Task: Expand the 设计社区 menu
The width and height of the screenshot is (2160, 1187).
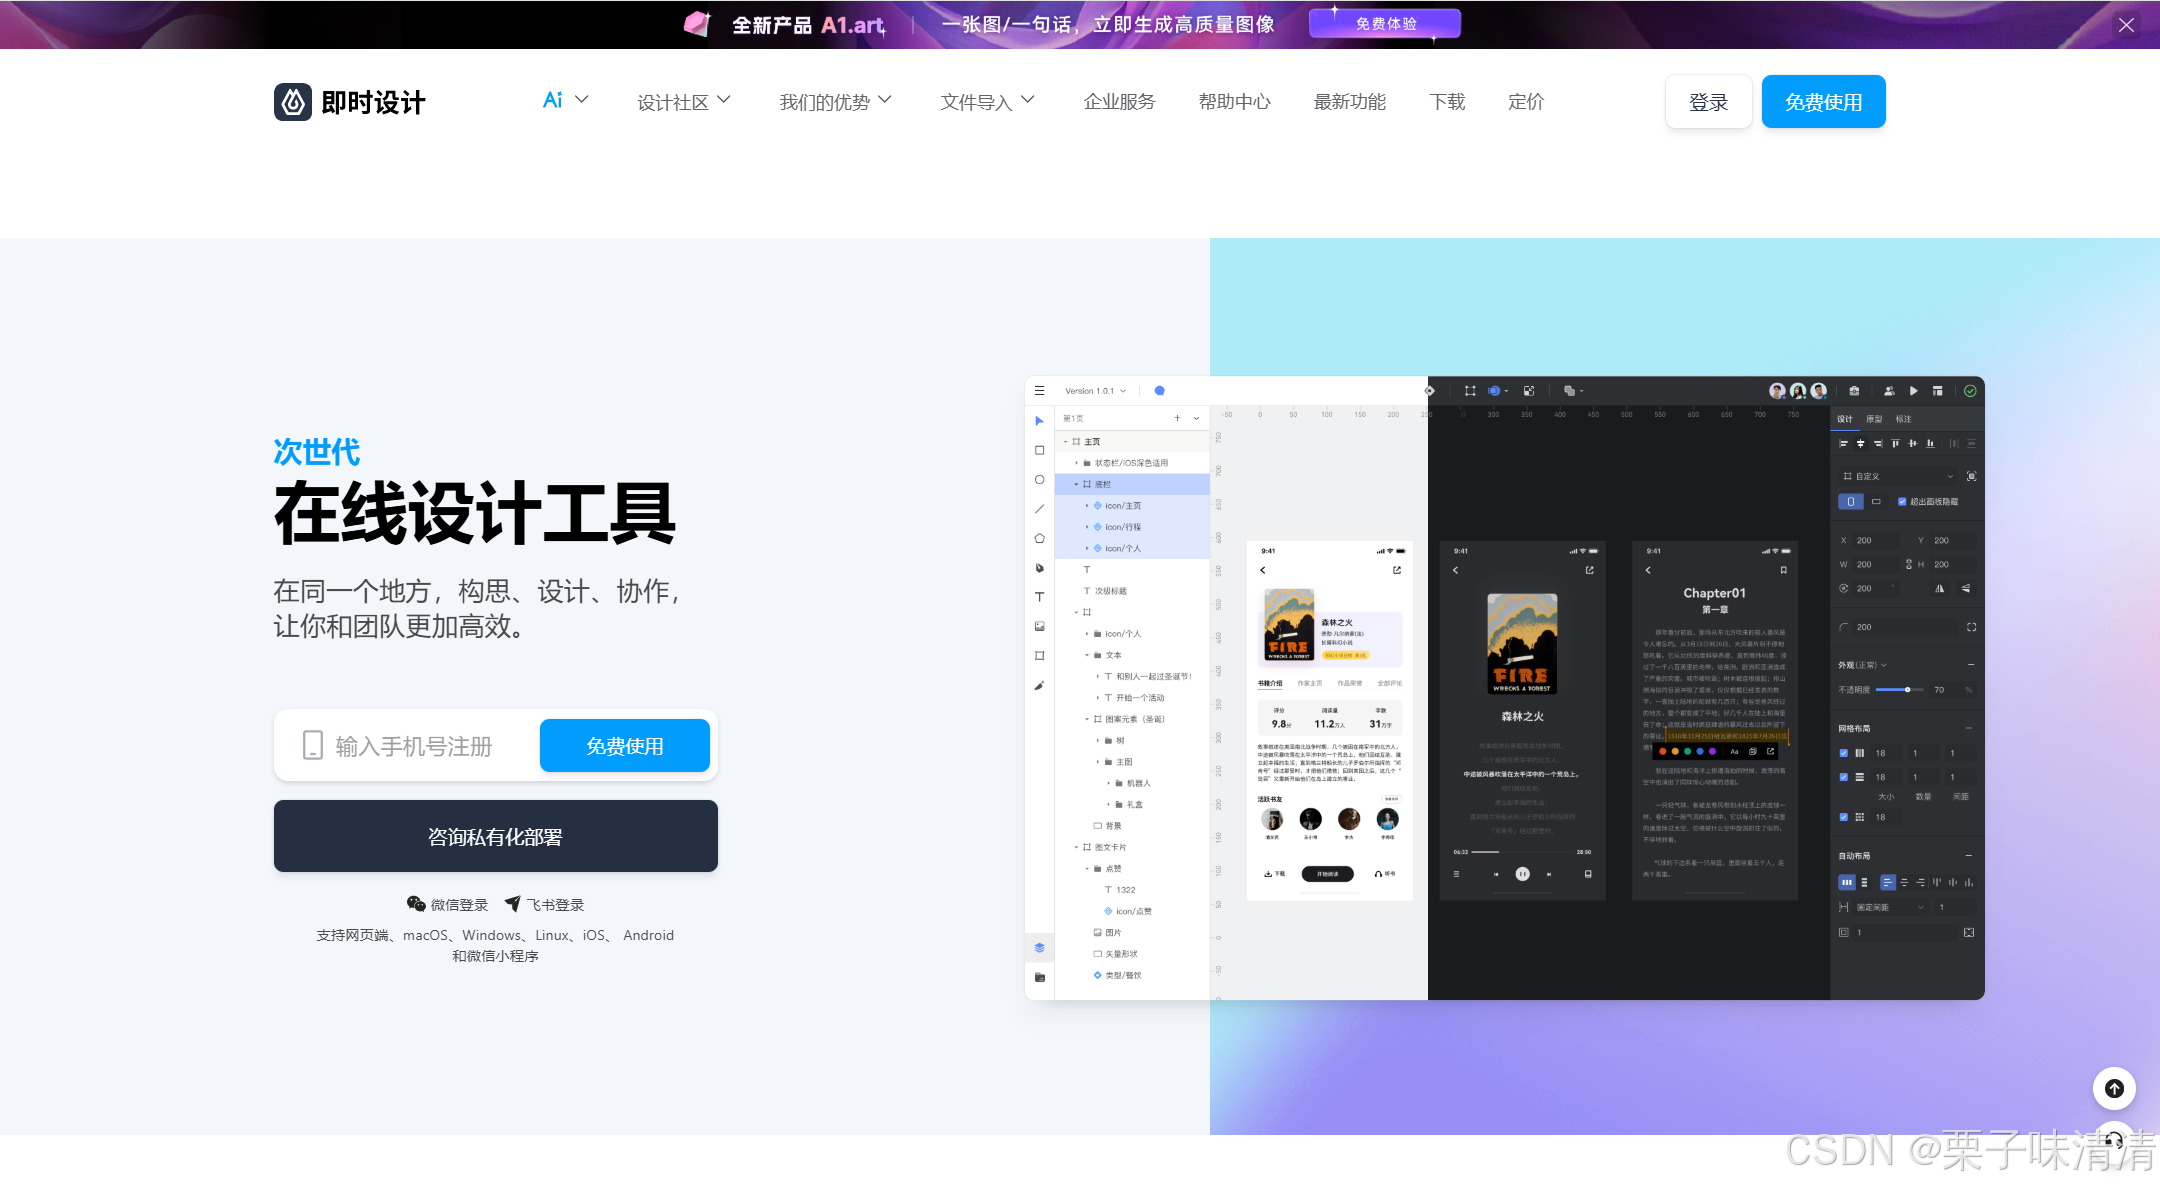Action: [684, 102]
